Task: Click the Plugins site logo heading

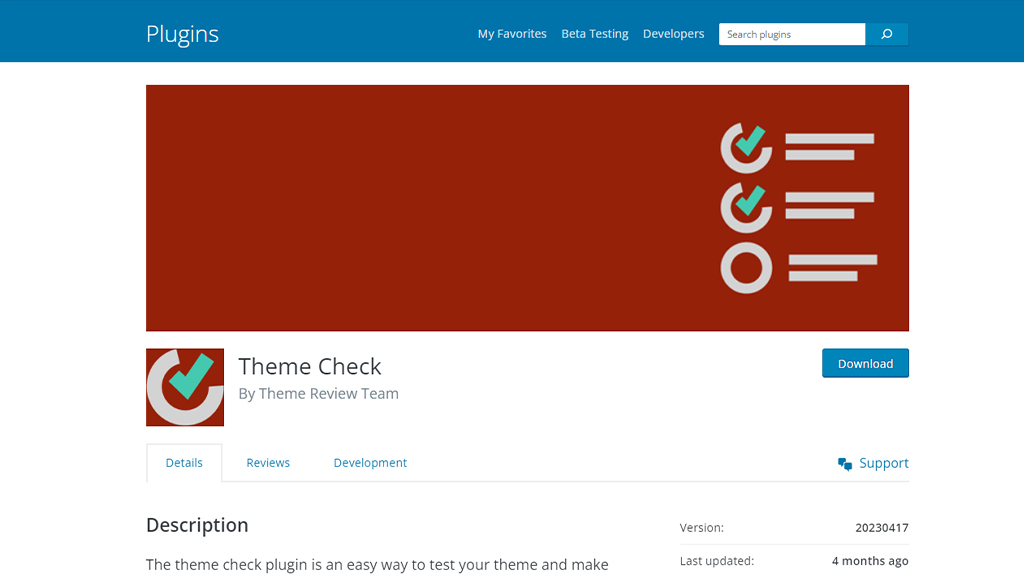Action: tap(182, 33)
